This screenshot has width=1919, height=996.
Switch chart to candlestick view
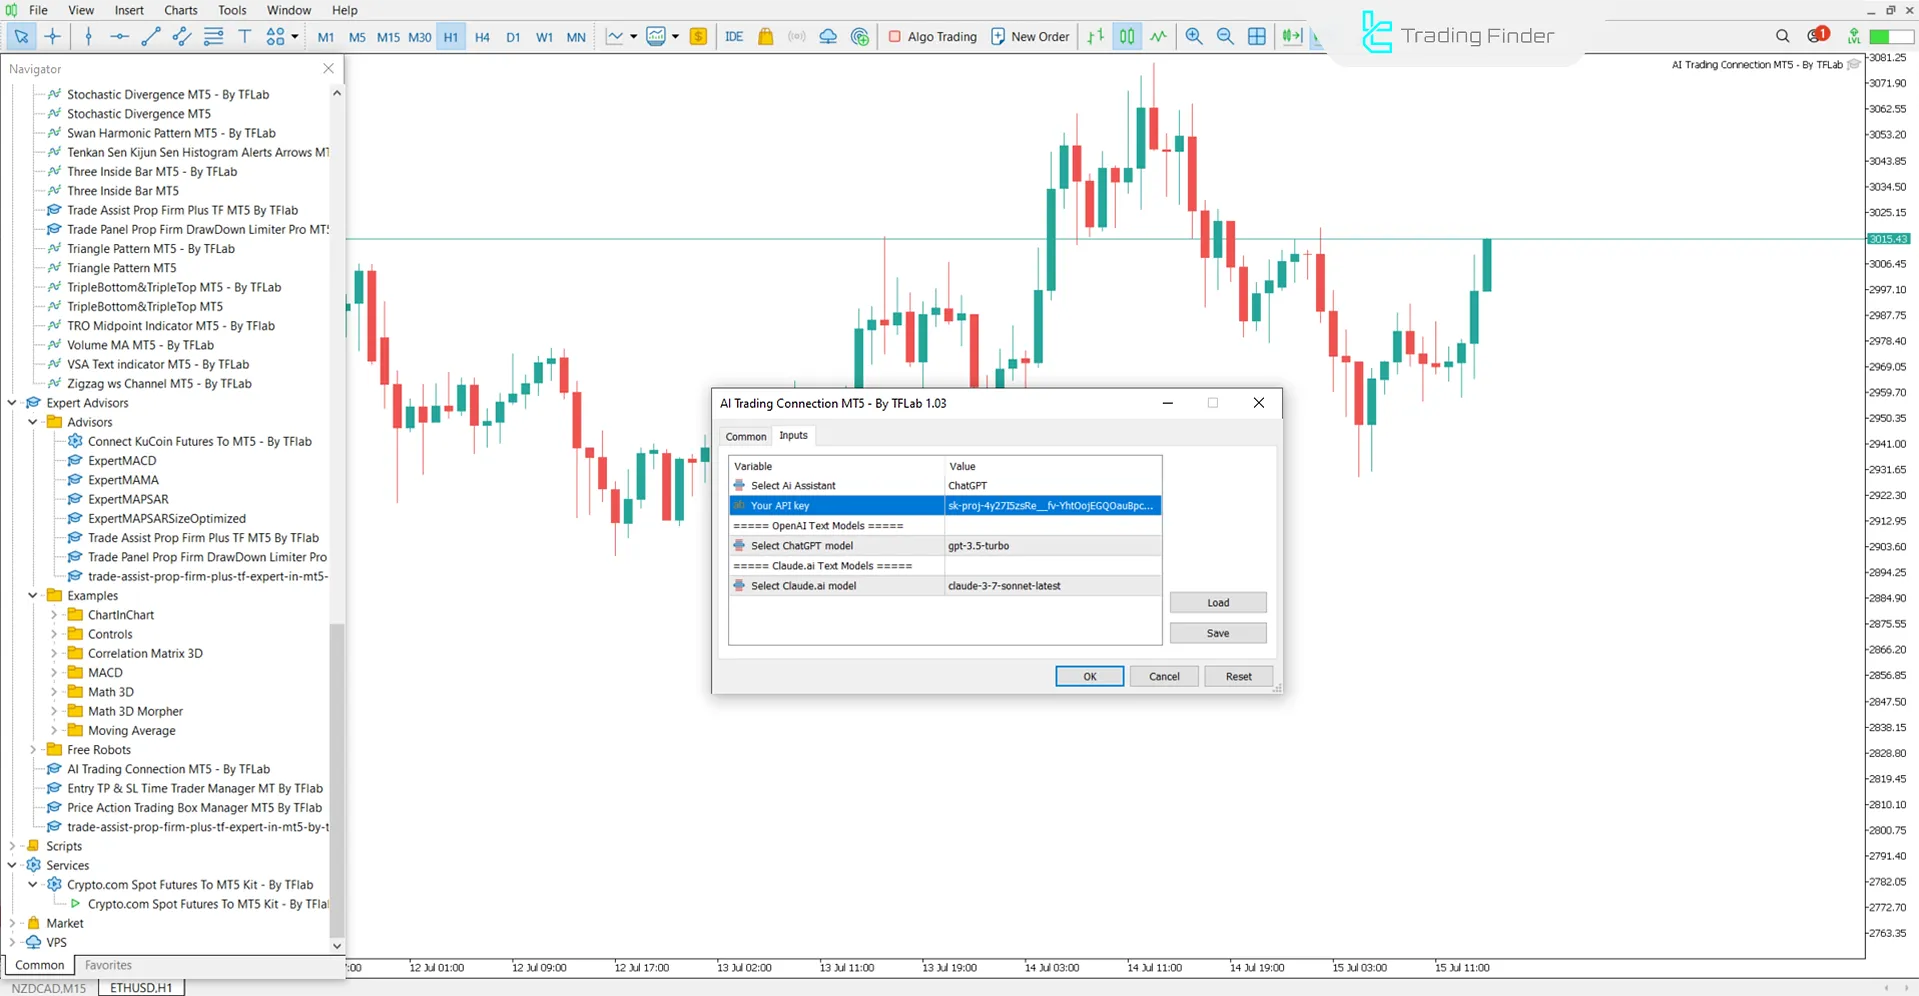coord(1126,36)
